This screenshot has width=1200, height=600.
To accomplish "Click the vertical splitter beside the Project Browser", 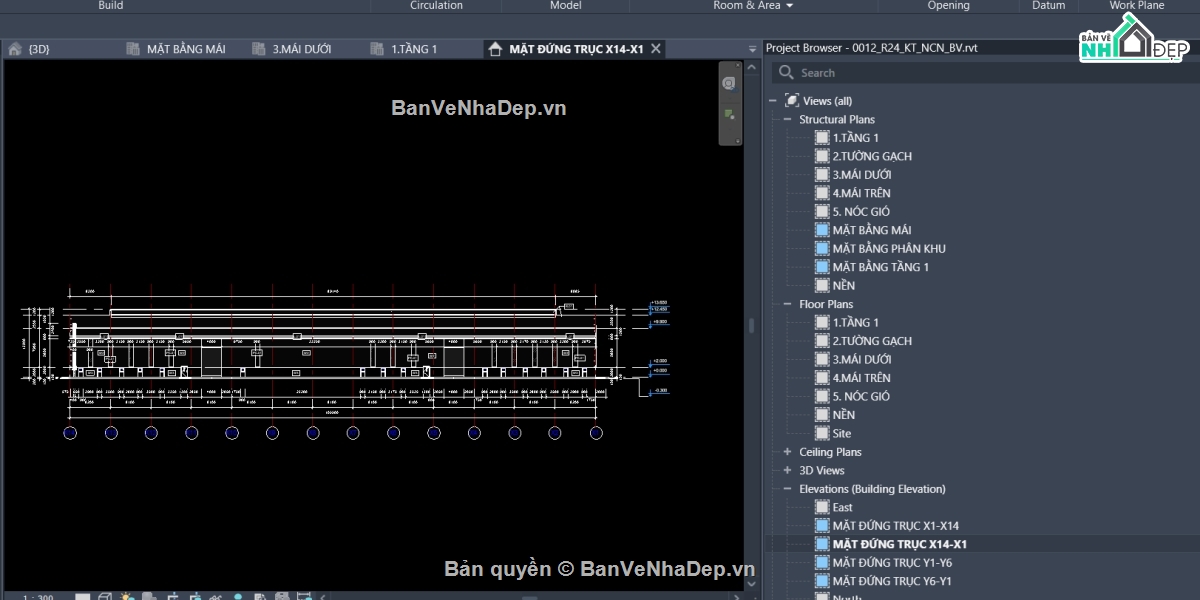I will click(x=751, y=326).
